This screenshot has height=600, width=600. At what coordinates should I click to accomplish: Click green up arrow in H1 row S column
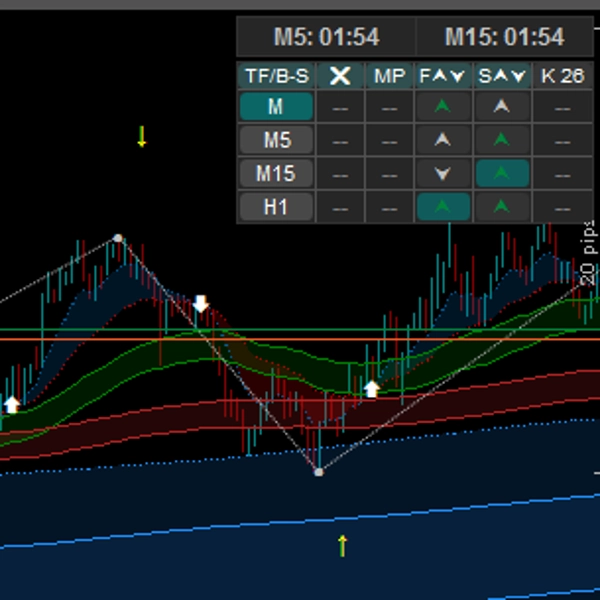(x=502, y=207)
